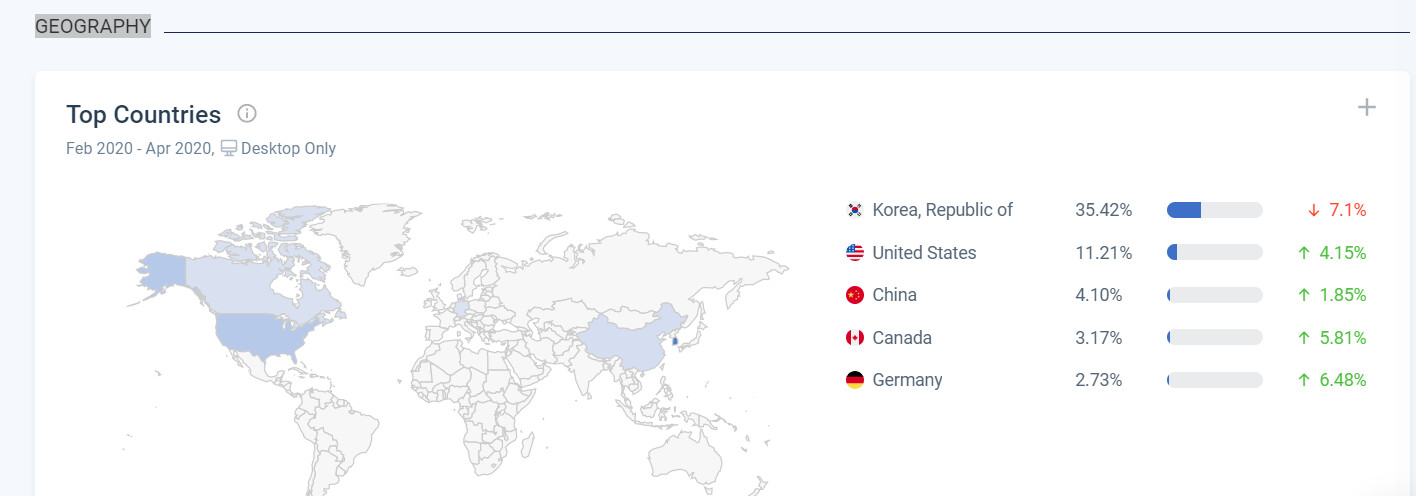This screenshot has width=1416, height=496.
Task: Click the red down arrow for Korea
Action: coord(1313,210)
